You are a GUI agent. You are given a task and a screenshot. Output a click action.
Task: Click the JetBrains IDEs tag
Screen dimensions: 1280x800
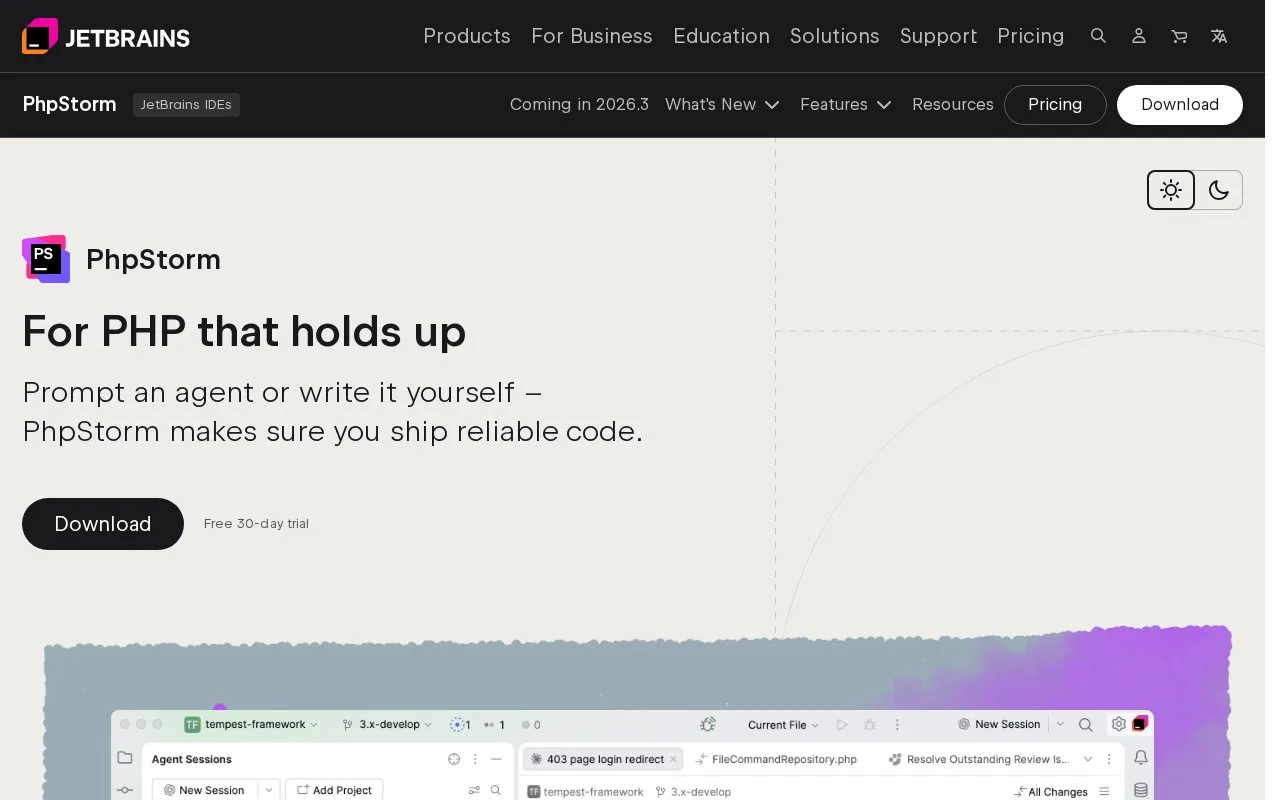(x=186, y=105)
